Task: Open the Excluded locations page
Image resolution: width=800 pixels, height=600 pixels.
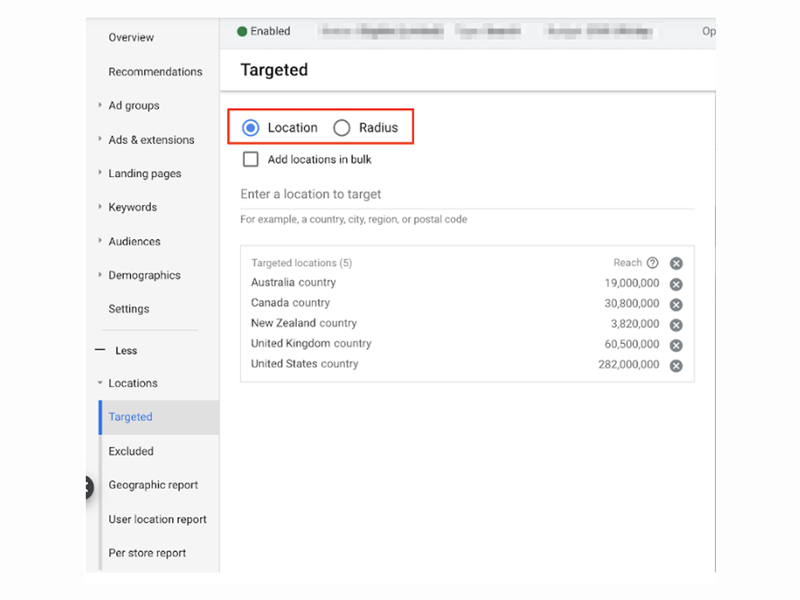Action: (131, 452)
